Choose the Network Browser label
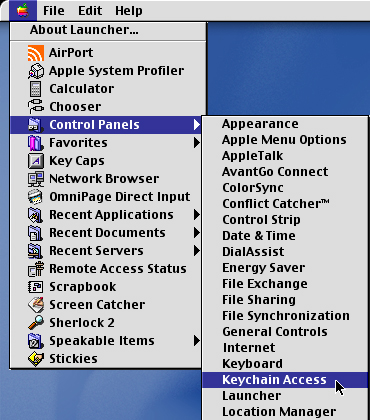The height and width of the screenshot is (420, 370). [x=104, y=179]
